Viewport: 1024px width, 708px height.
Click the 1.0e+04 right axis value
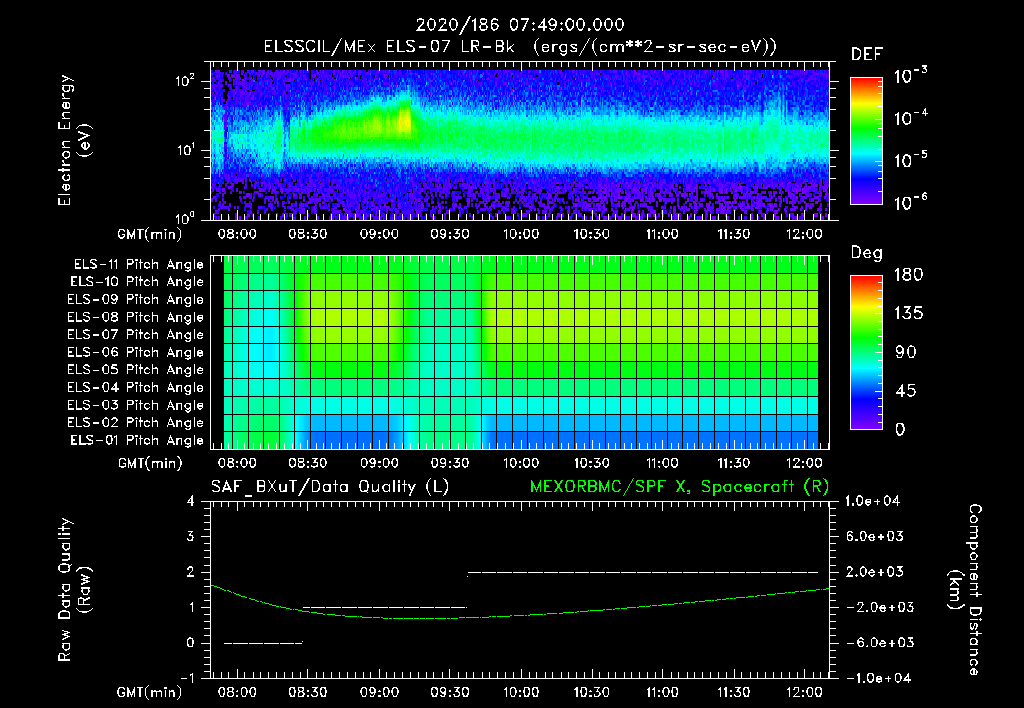[872, 501]
